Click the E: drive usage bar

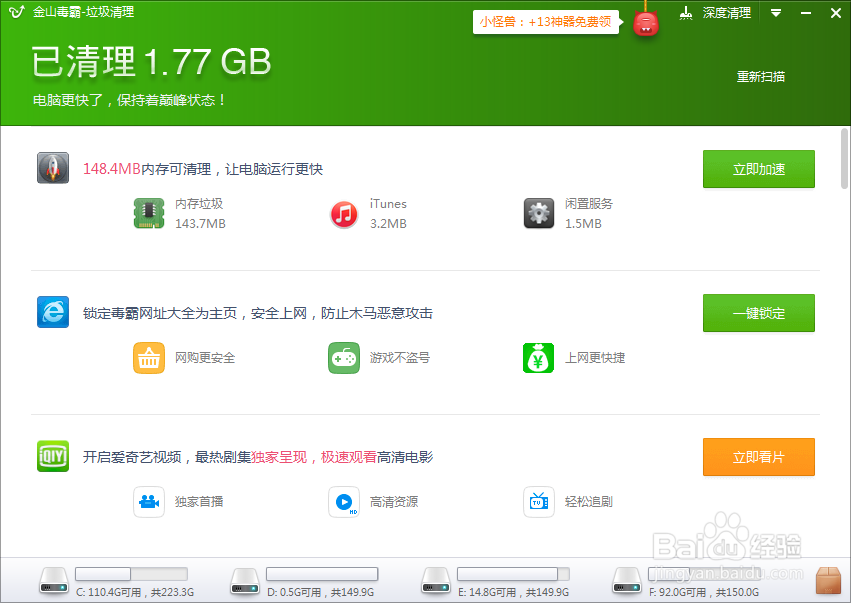tap(513, 574)
